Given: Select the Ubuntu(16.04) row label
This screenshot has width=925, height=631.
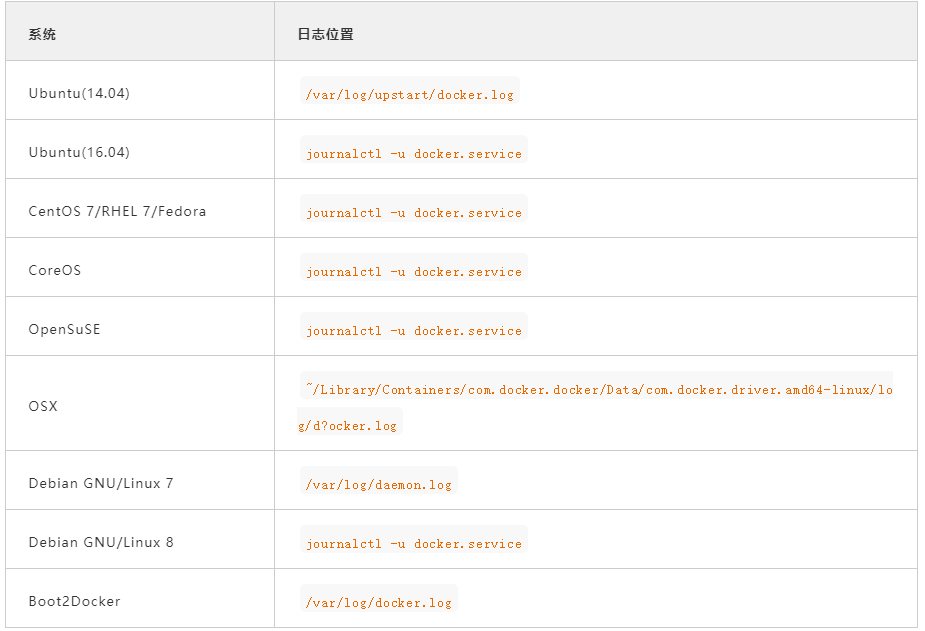Looking at the screenshot, I should tap(79, 152).
